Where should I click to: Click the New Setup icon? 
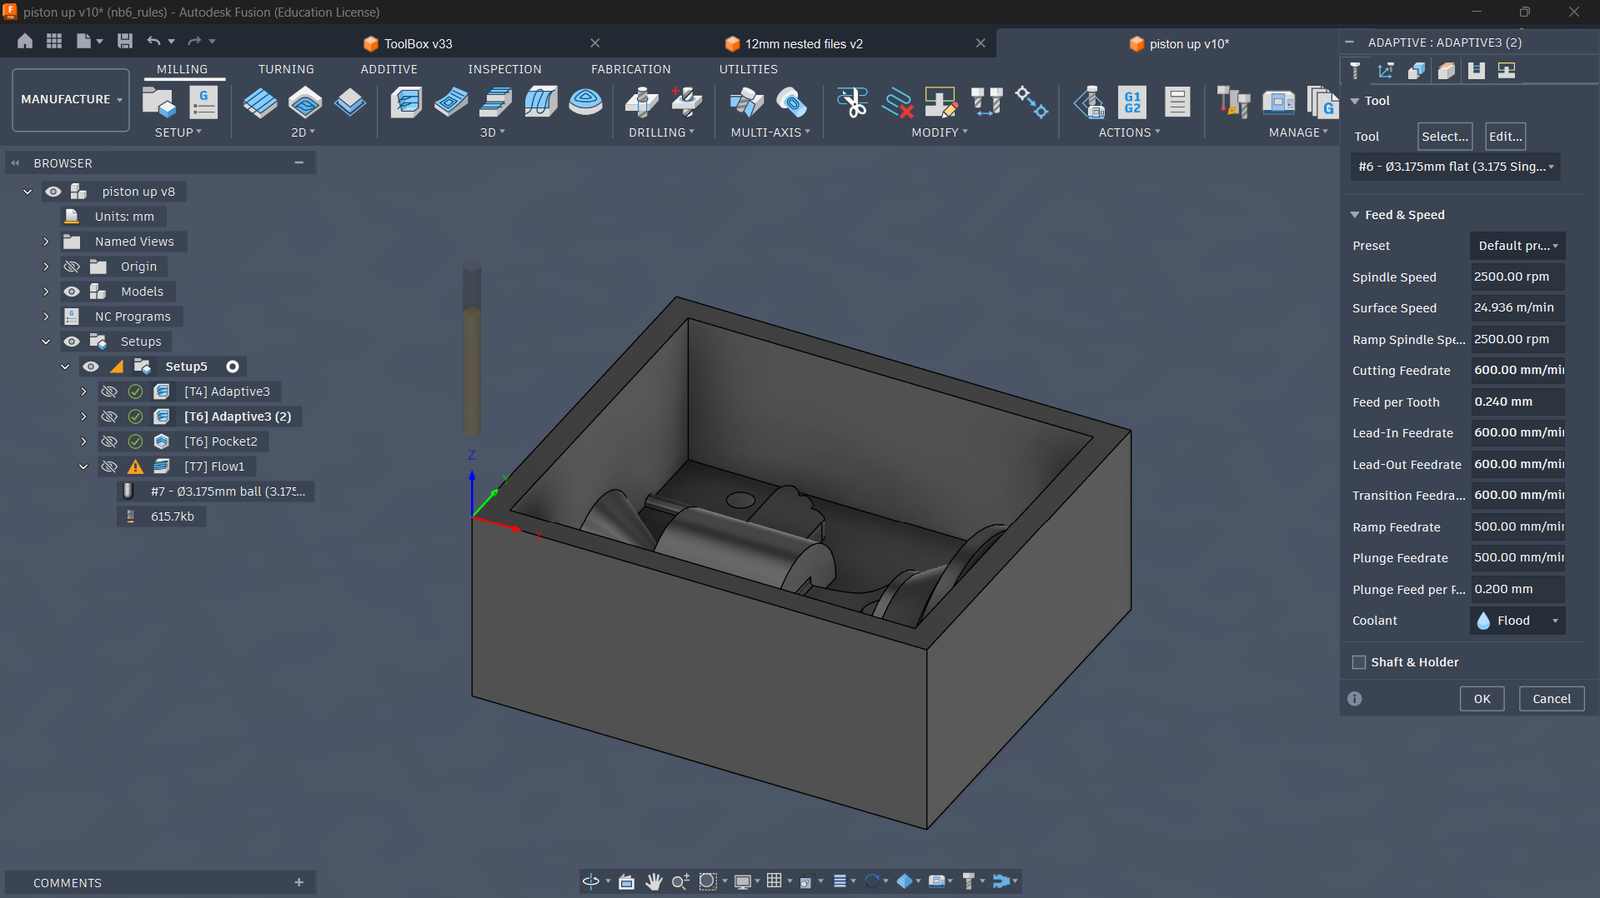tap(159, 102)
